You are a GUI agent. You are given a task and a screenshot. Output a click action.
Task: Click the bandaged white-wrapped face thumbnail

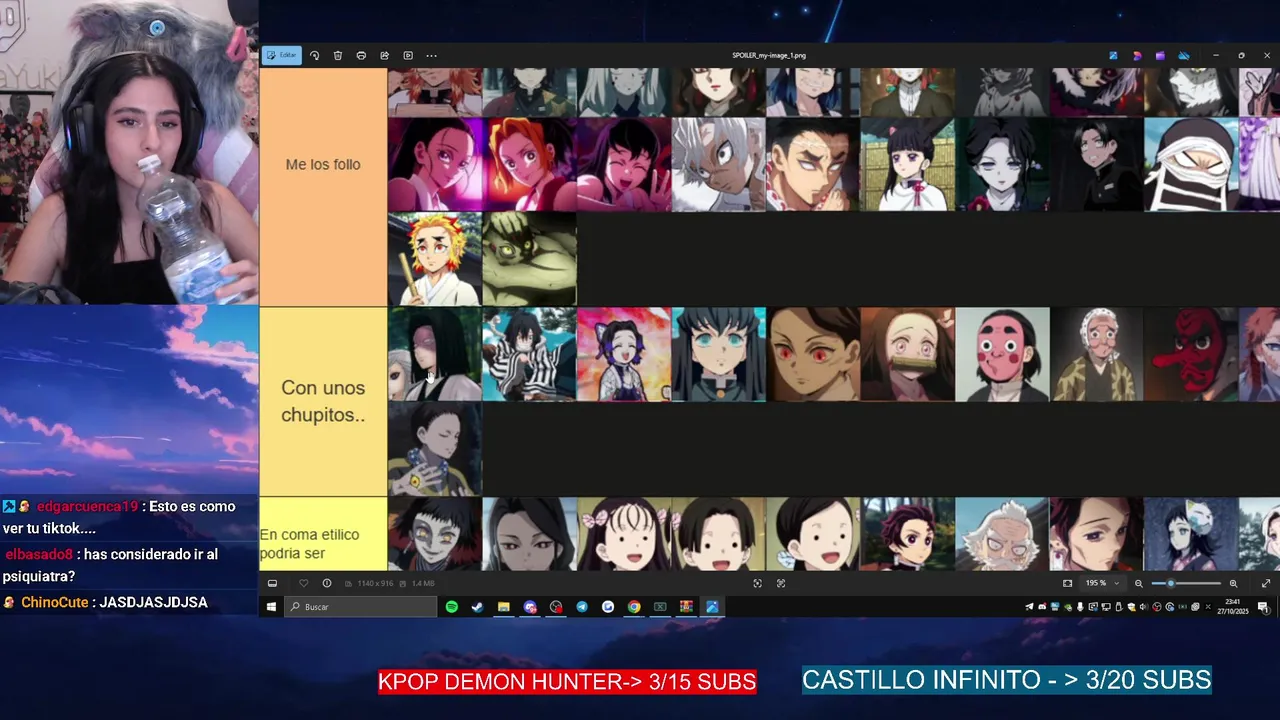1190,164
